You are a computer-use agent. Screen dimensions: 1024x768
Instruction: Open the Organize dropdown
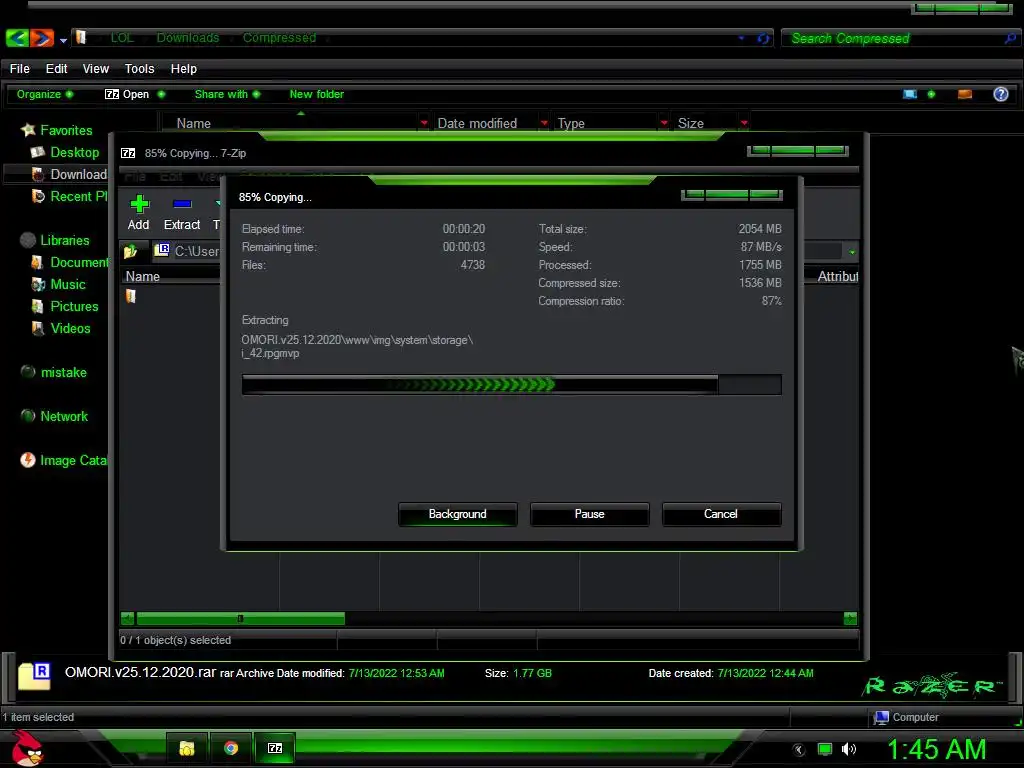click(x=44, y=94)
